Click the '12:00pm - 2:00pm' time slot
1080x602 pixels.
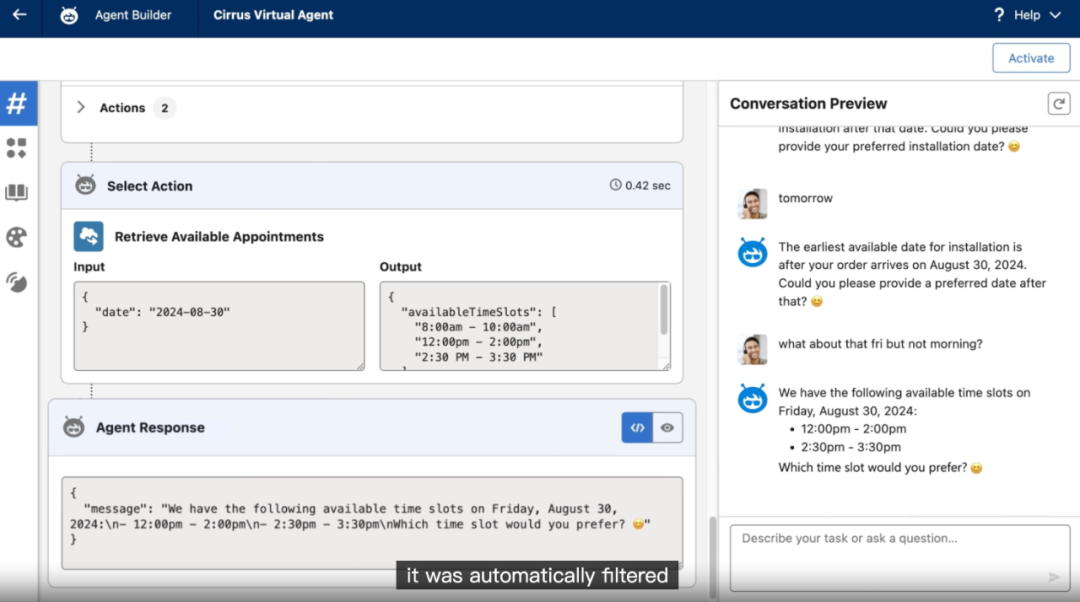853,428
